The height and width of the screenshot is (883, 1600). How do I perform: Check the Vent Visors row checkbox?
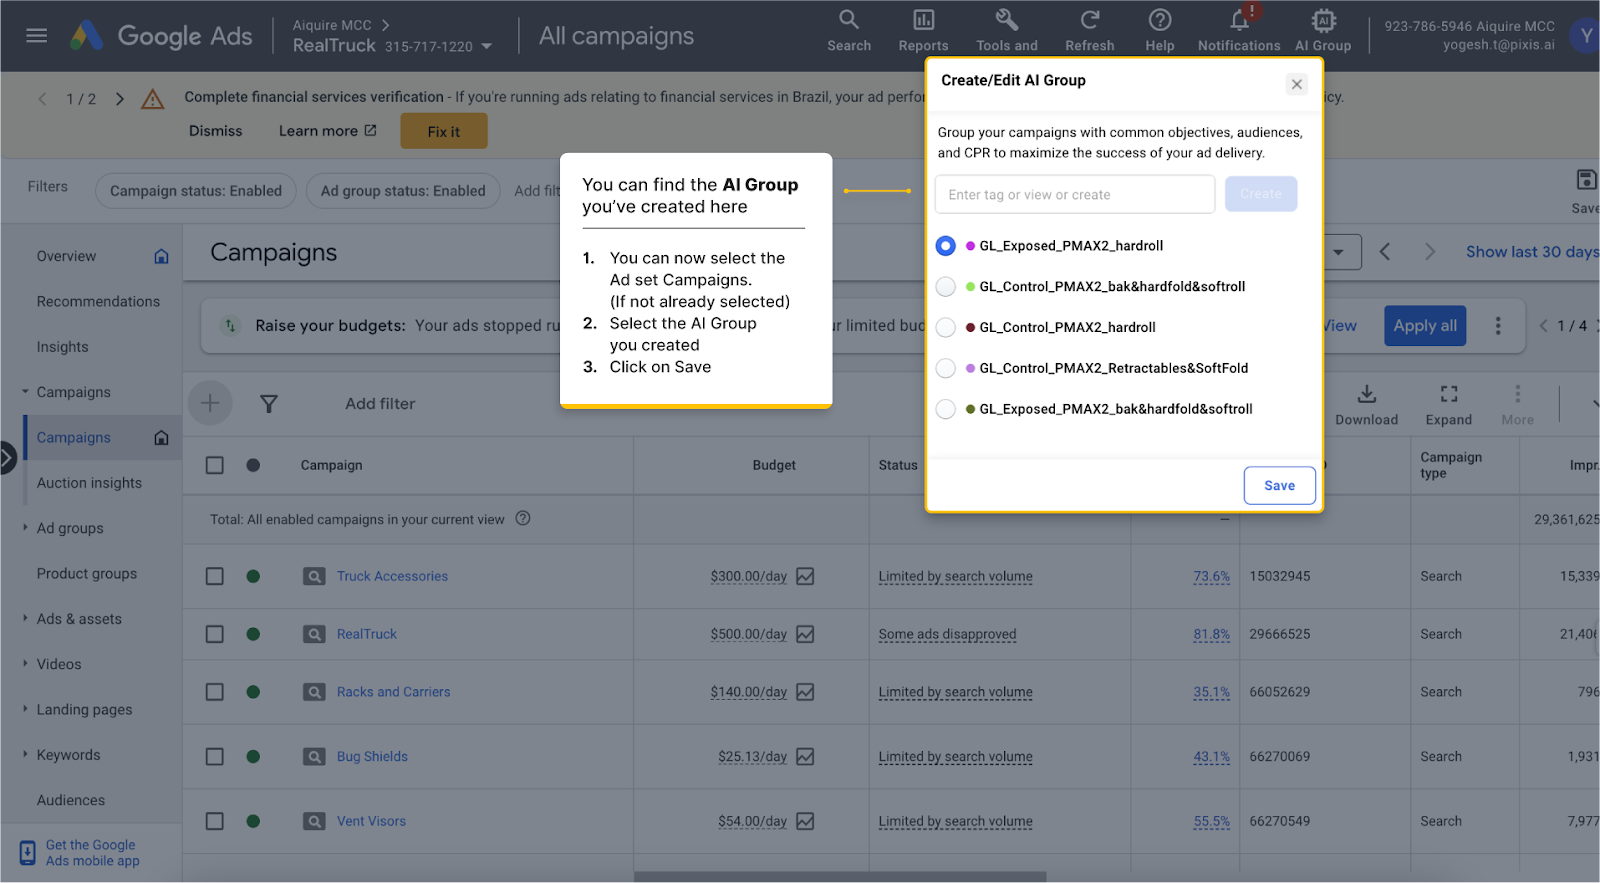tap(214, 821)
